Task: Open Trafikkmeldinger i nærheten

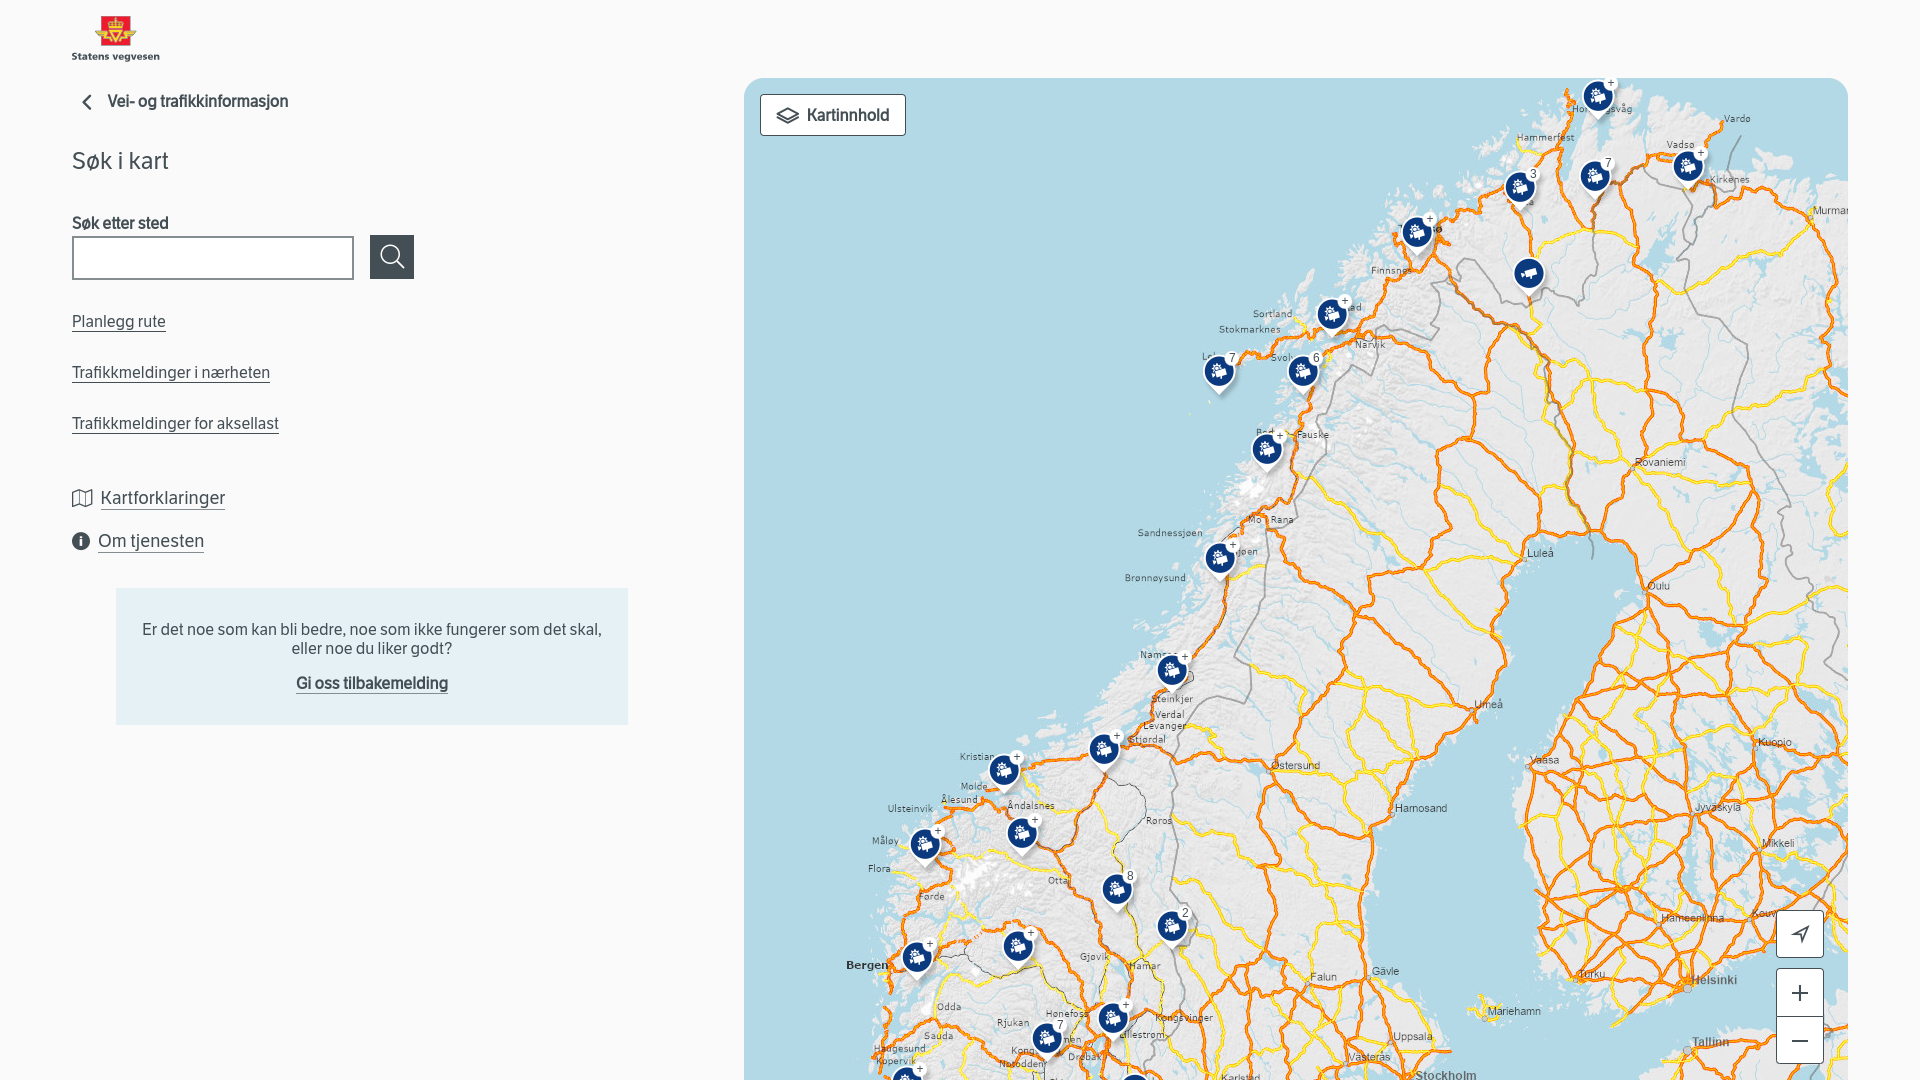Action: click(x=171, y=372)
